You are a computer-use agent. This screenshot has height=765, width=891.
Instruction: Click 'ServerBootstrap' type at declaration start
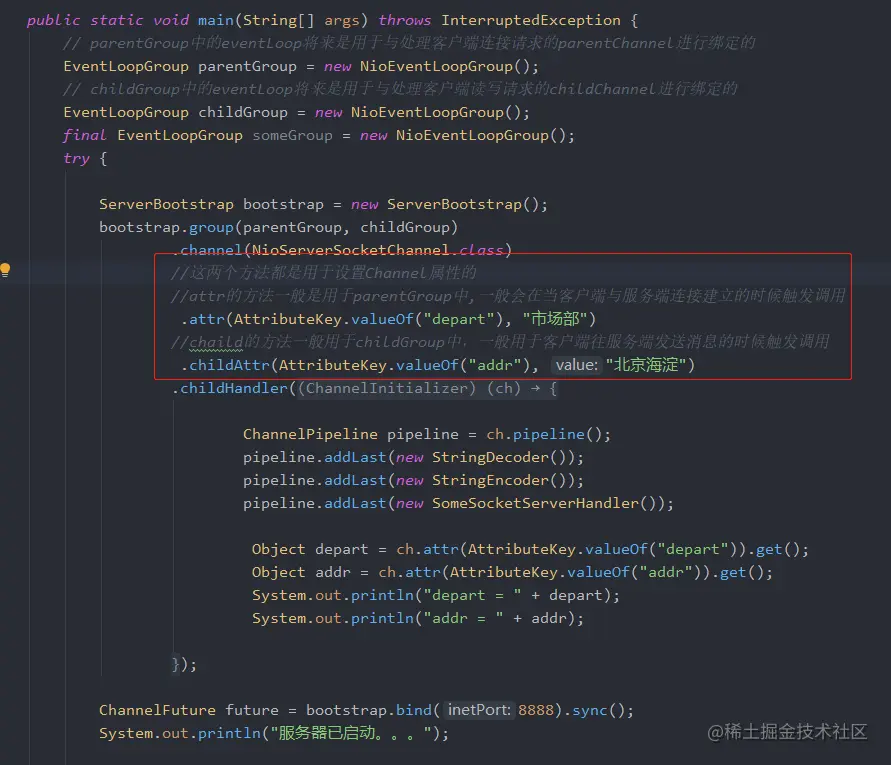pos(166,205)
